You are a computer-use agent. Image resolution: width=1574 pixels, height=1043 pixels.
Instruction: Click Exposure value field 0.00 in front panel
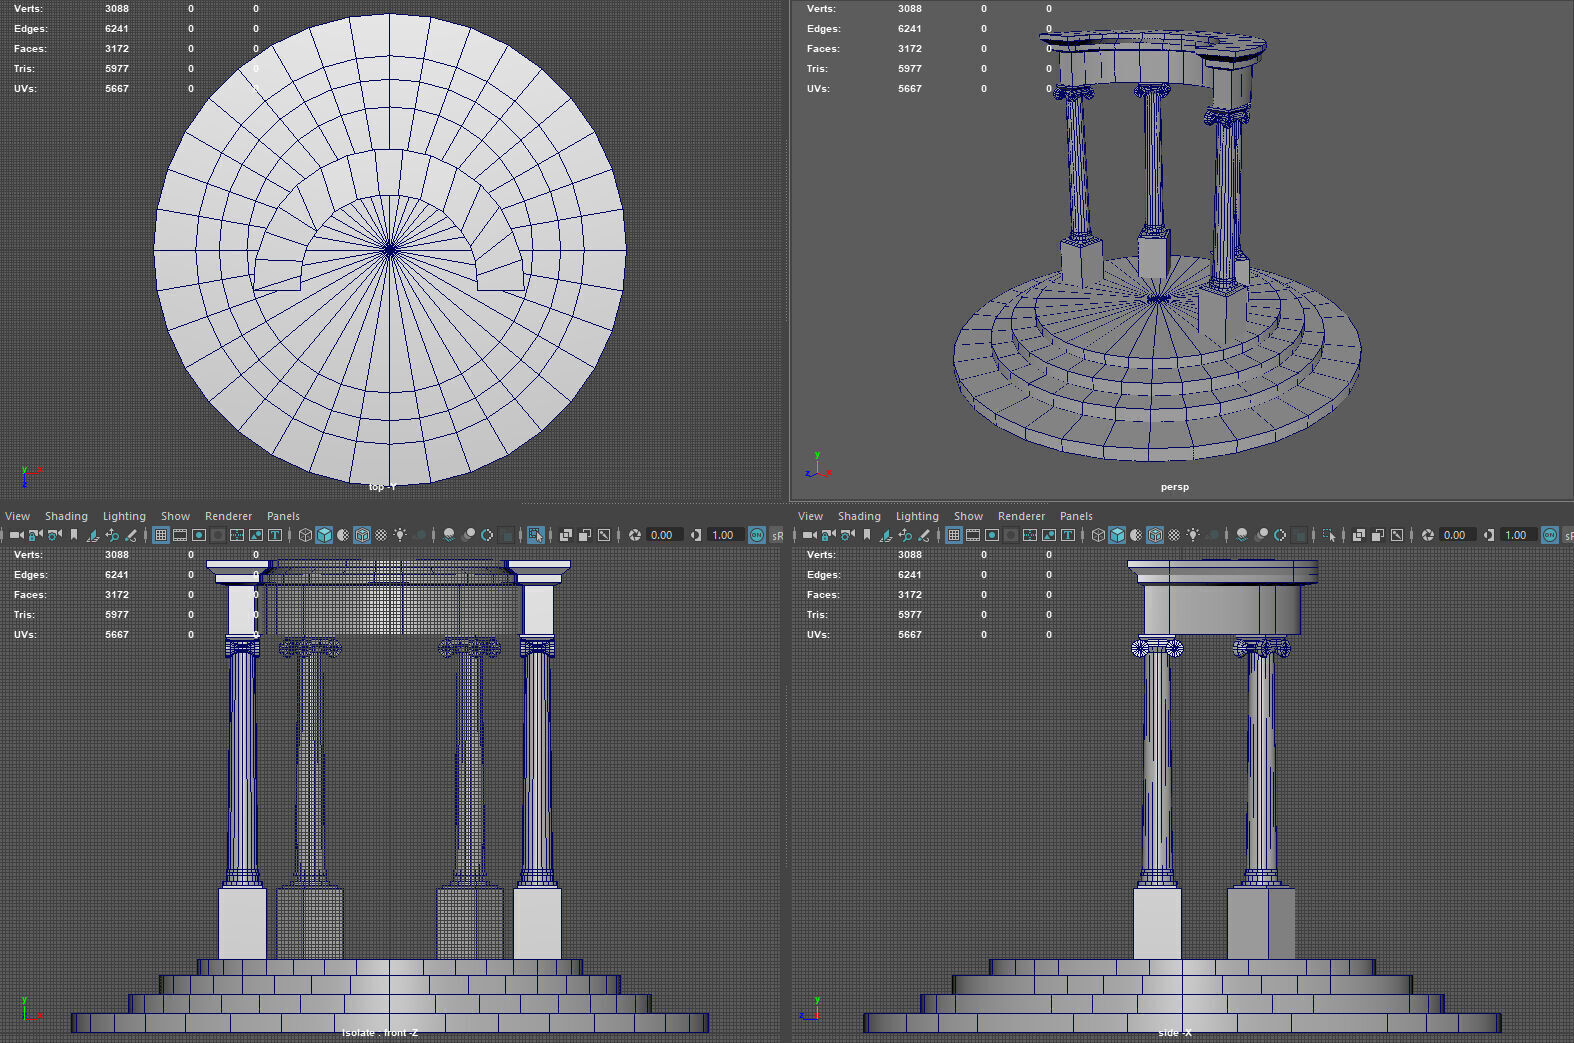point(664,535)
